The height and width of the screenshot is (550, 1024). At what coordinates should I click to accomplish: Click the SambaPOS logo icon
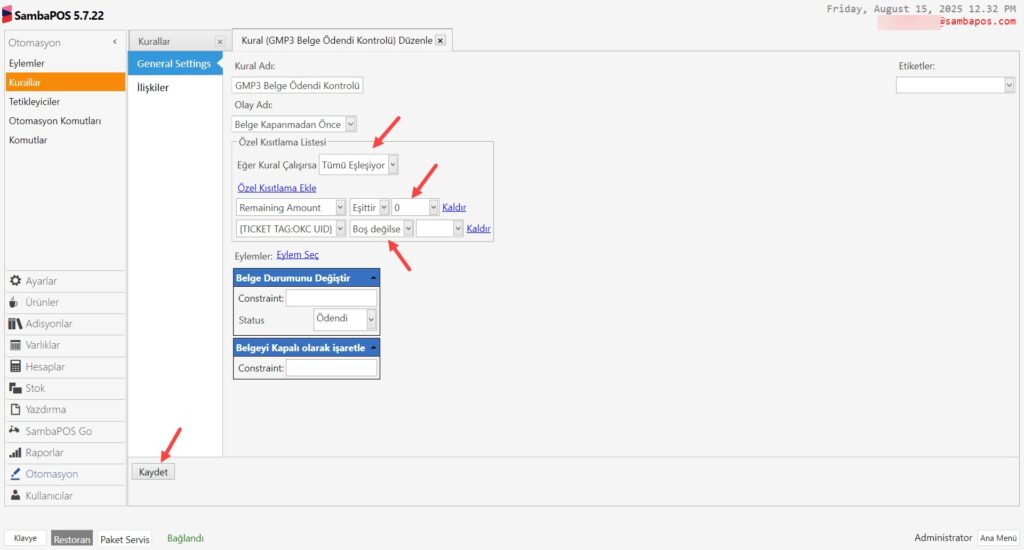(x=7, y=14)
